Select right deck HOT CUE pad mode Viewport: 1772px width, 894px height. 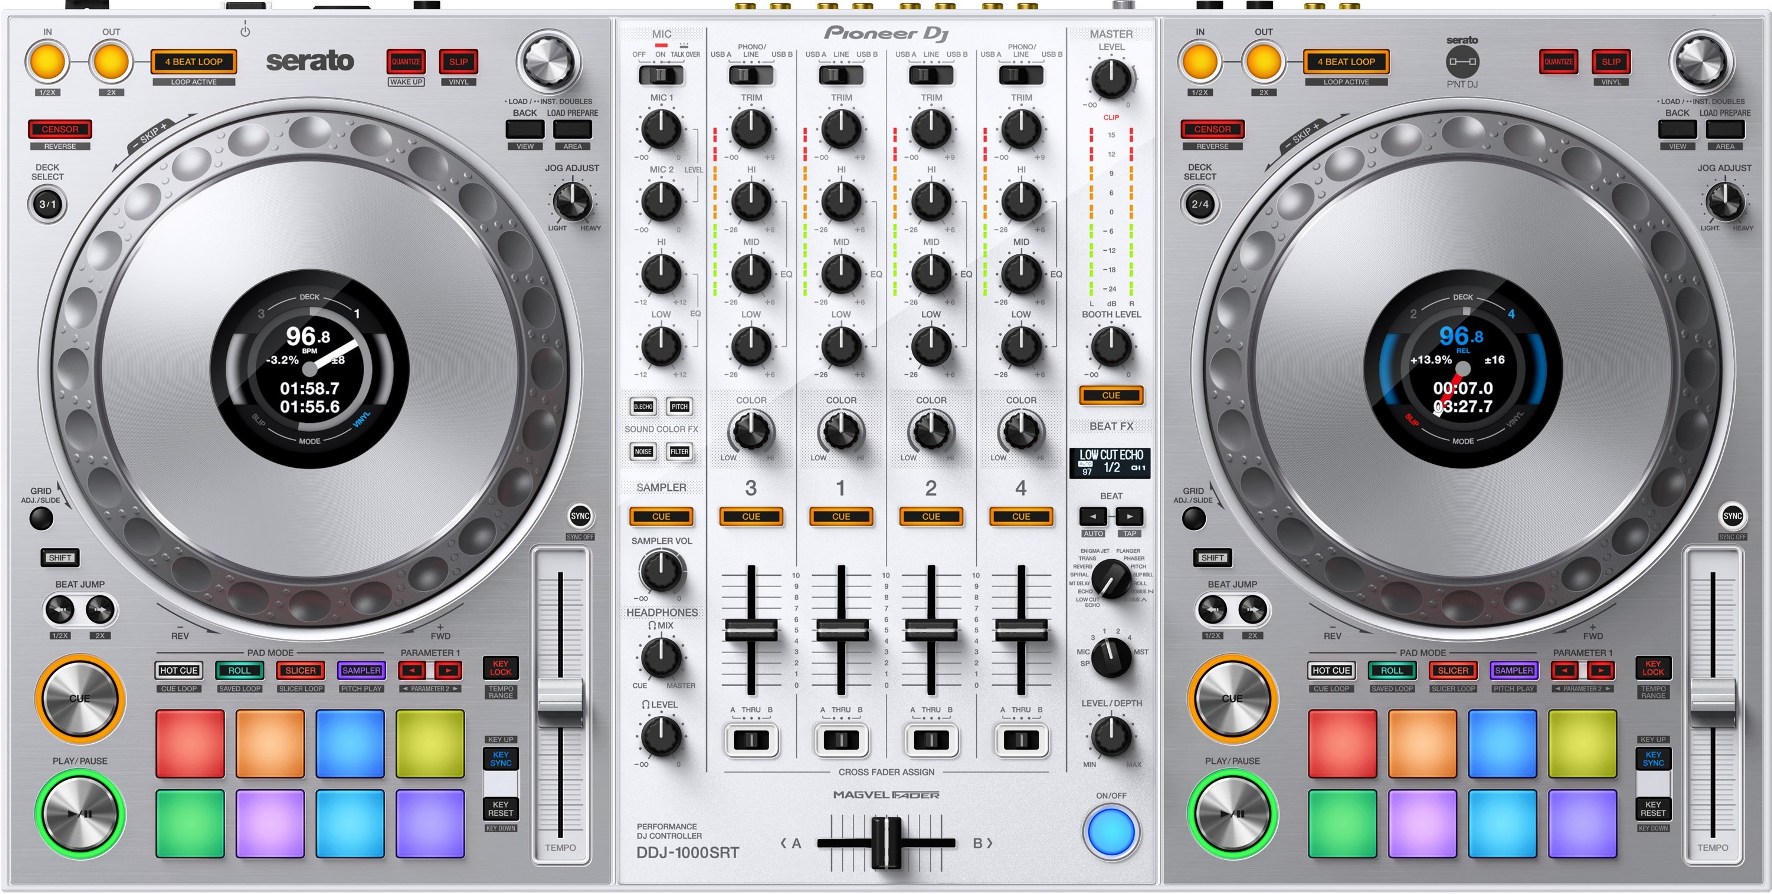point(1332,670)
